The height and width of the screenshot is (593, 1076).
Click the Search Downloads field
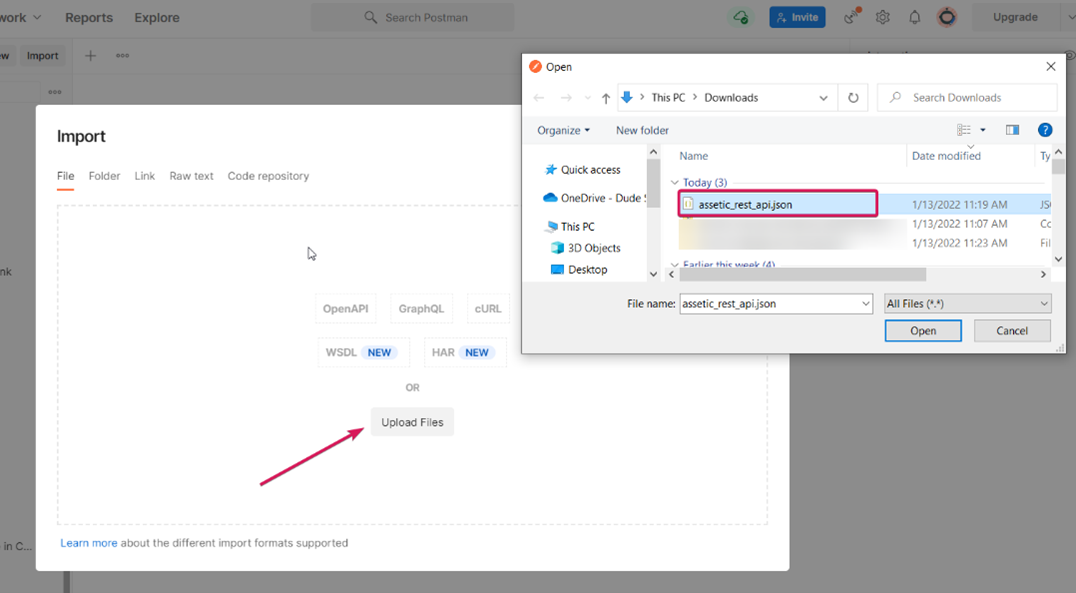(x=968, y=97)
